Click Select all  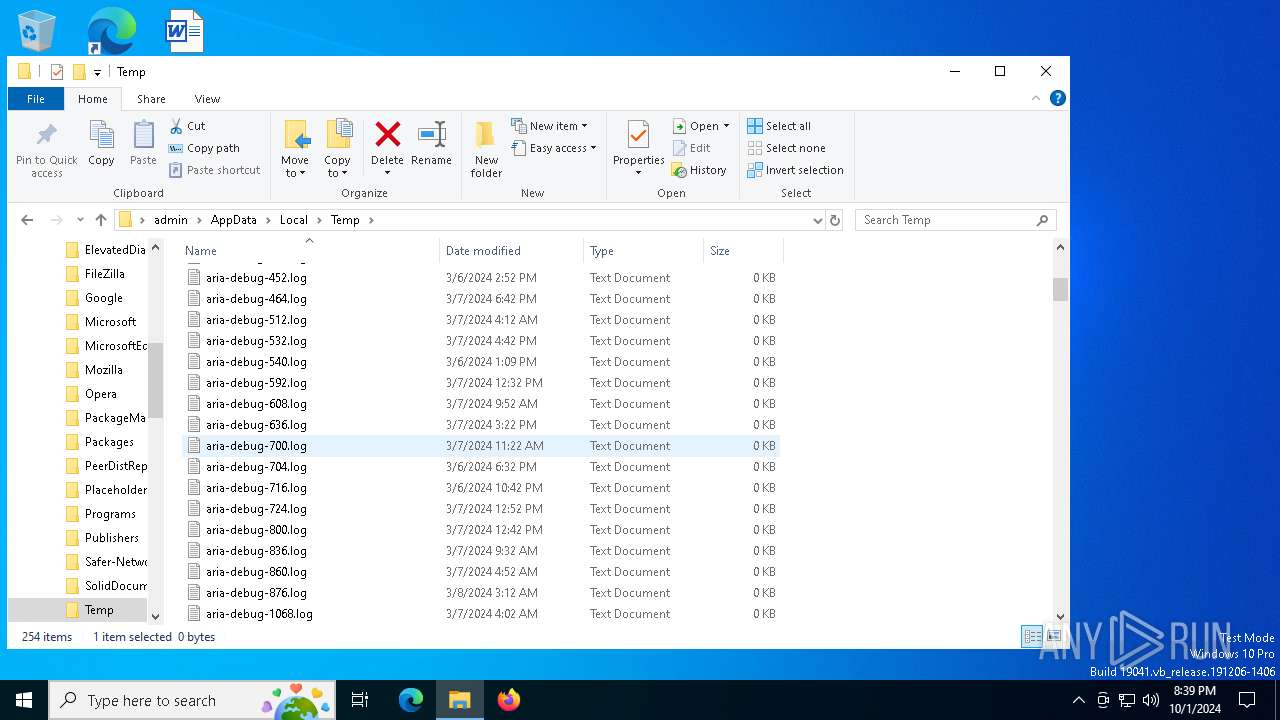pos(779,126)
